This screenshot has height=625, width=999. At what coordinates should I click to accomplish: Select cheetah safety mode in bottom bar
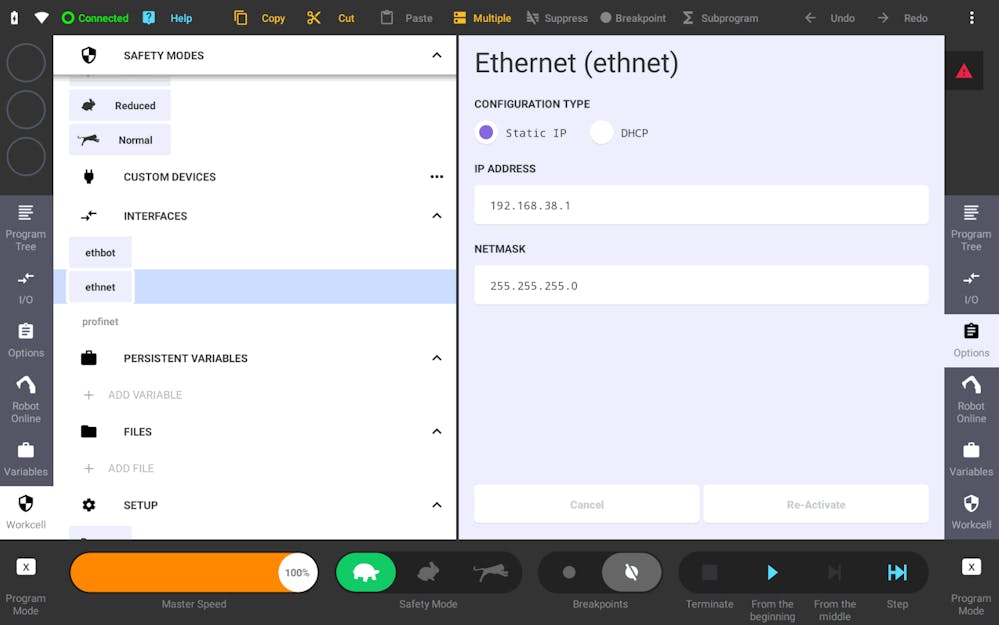491,572
